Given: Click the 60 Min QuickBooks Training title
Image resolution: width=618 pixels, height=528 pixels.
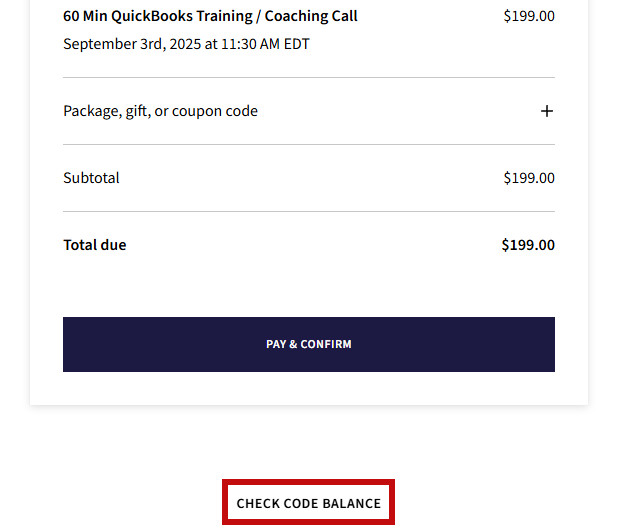Looking at the screenshot, I should 210,16.
